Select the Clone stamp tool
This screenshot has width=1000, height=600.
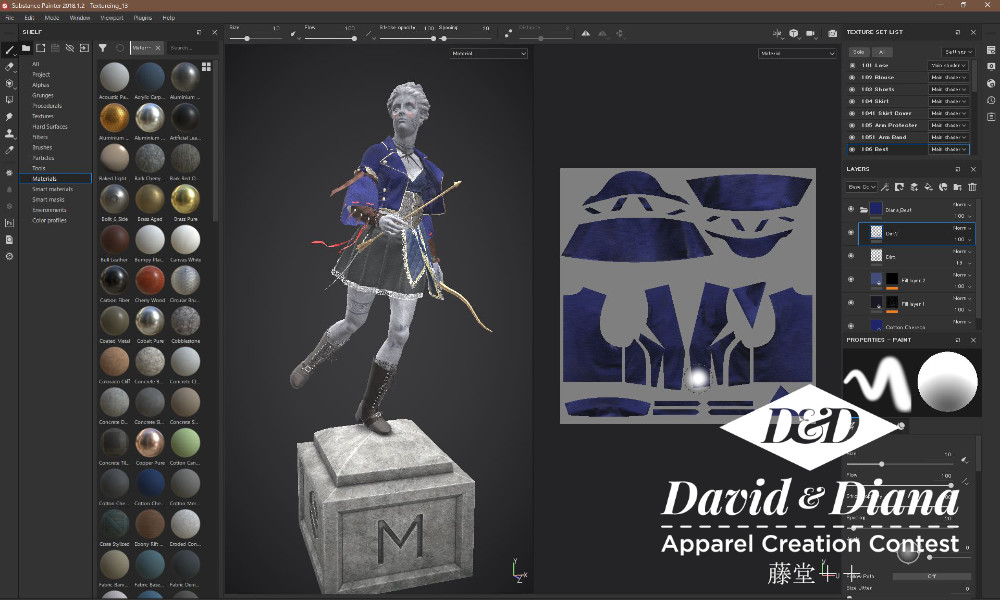point(9,133)
